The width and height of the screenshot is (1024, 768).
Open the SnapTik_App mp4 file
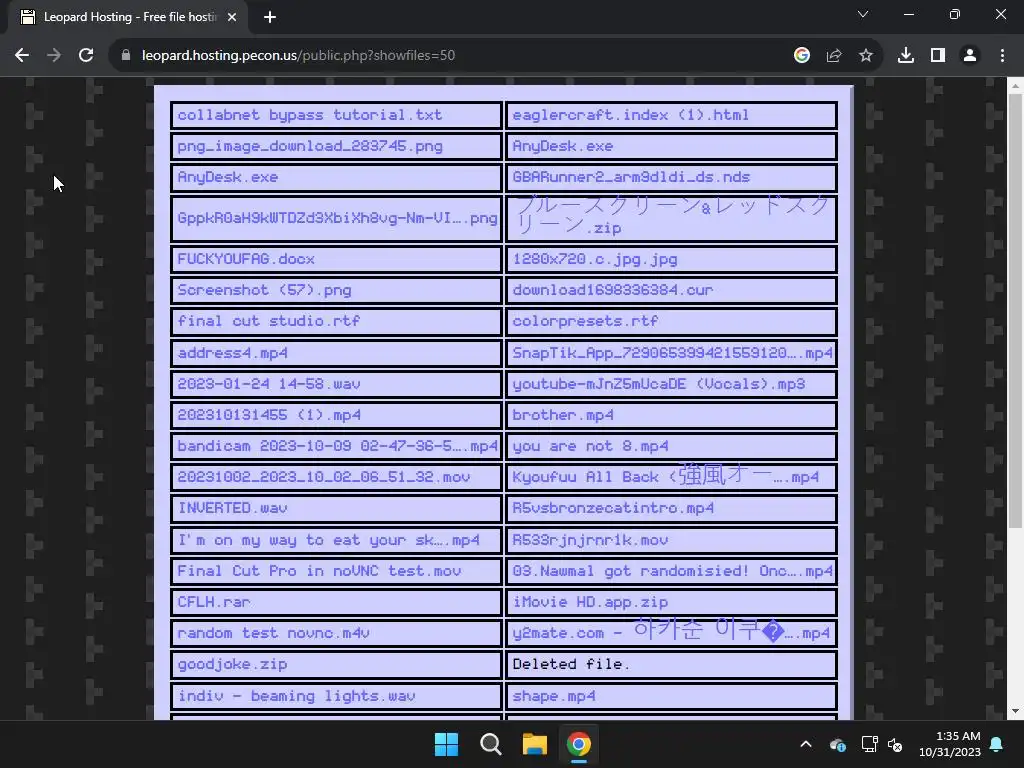point(671,353)
